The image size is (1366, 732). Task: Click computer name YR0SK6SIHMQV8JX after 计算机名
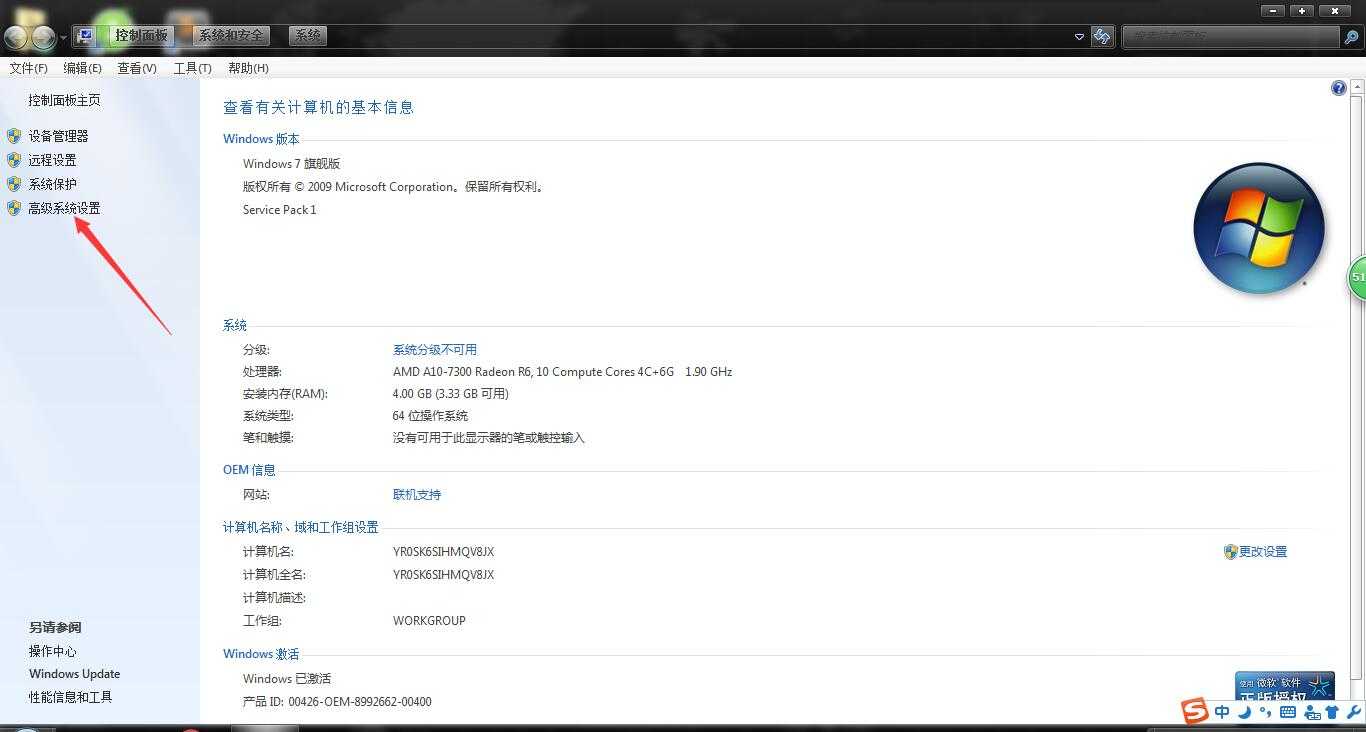[443, 552]
